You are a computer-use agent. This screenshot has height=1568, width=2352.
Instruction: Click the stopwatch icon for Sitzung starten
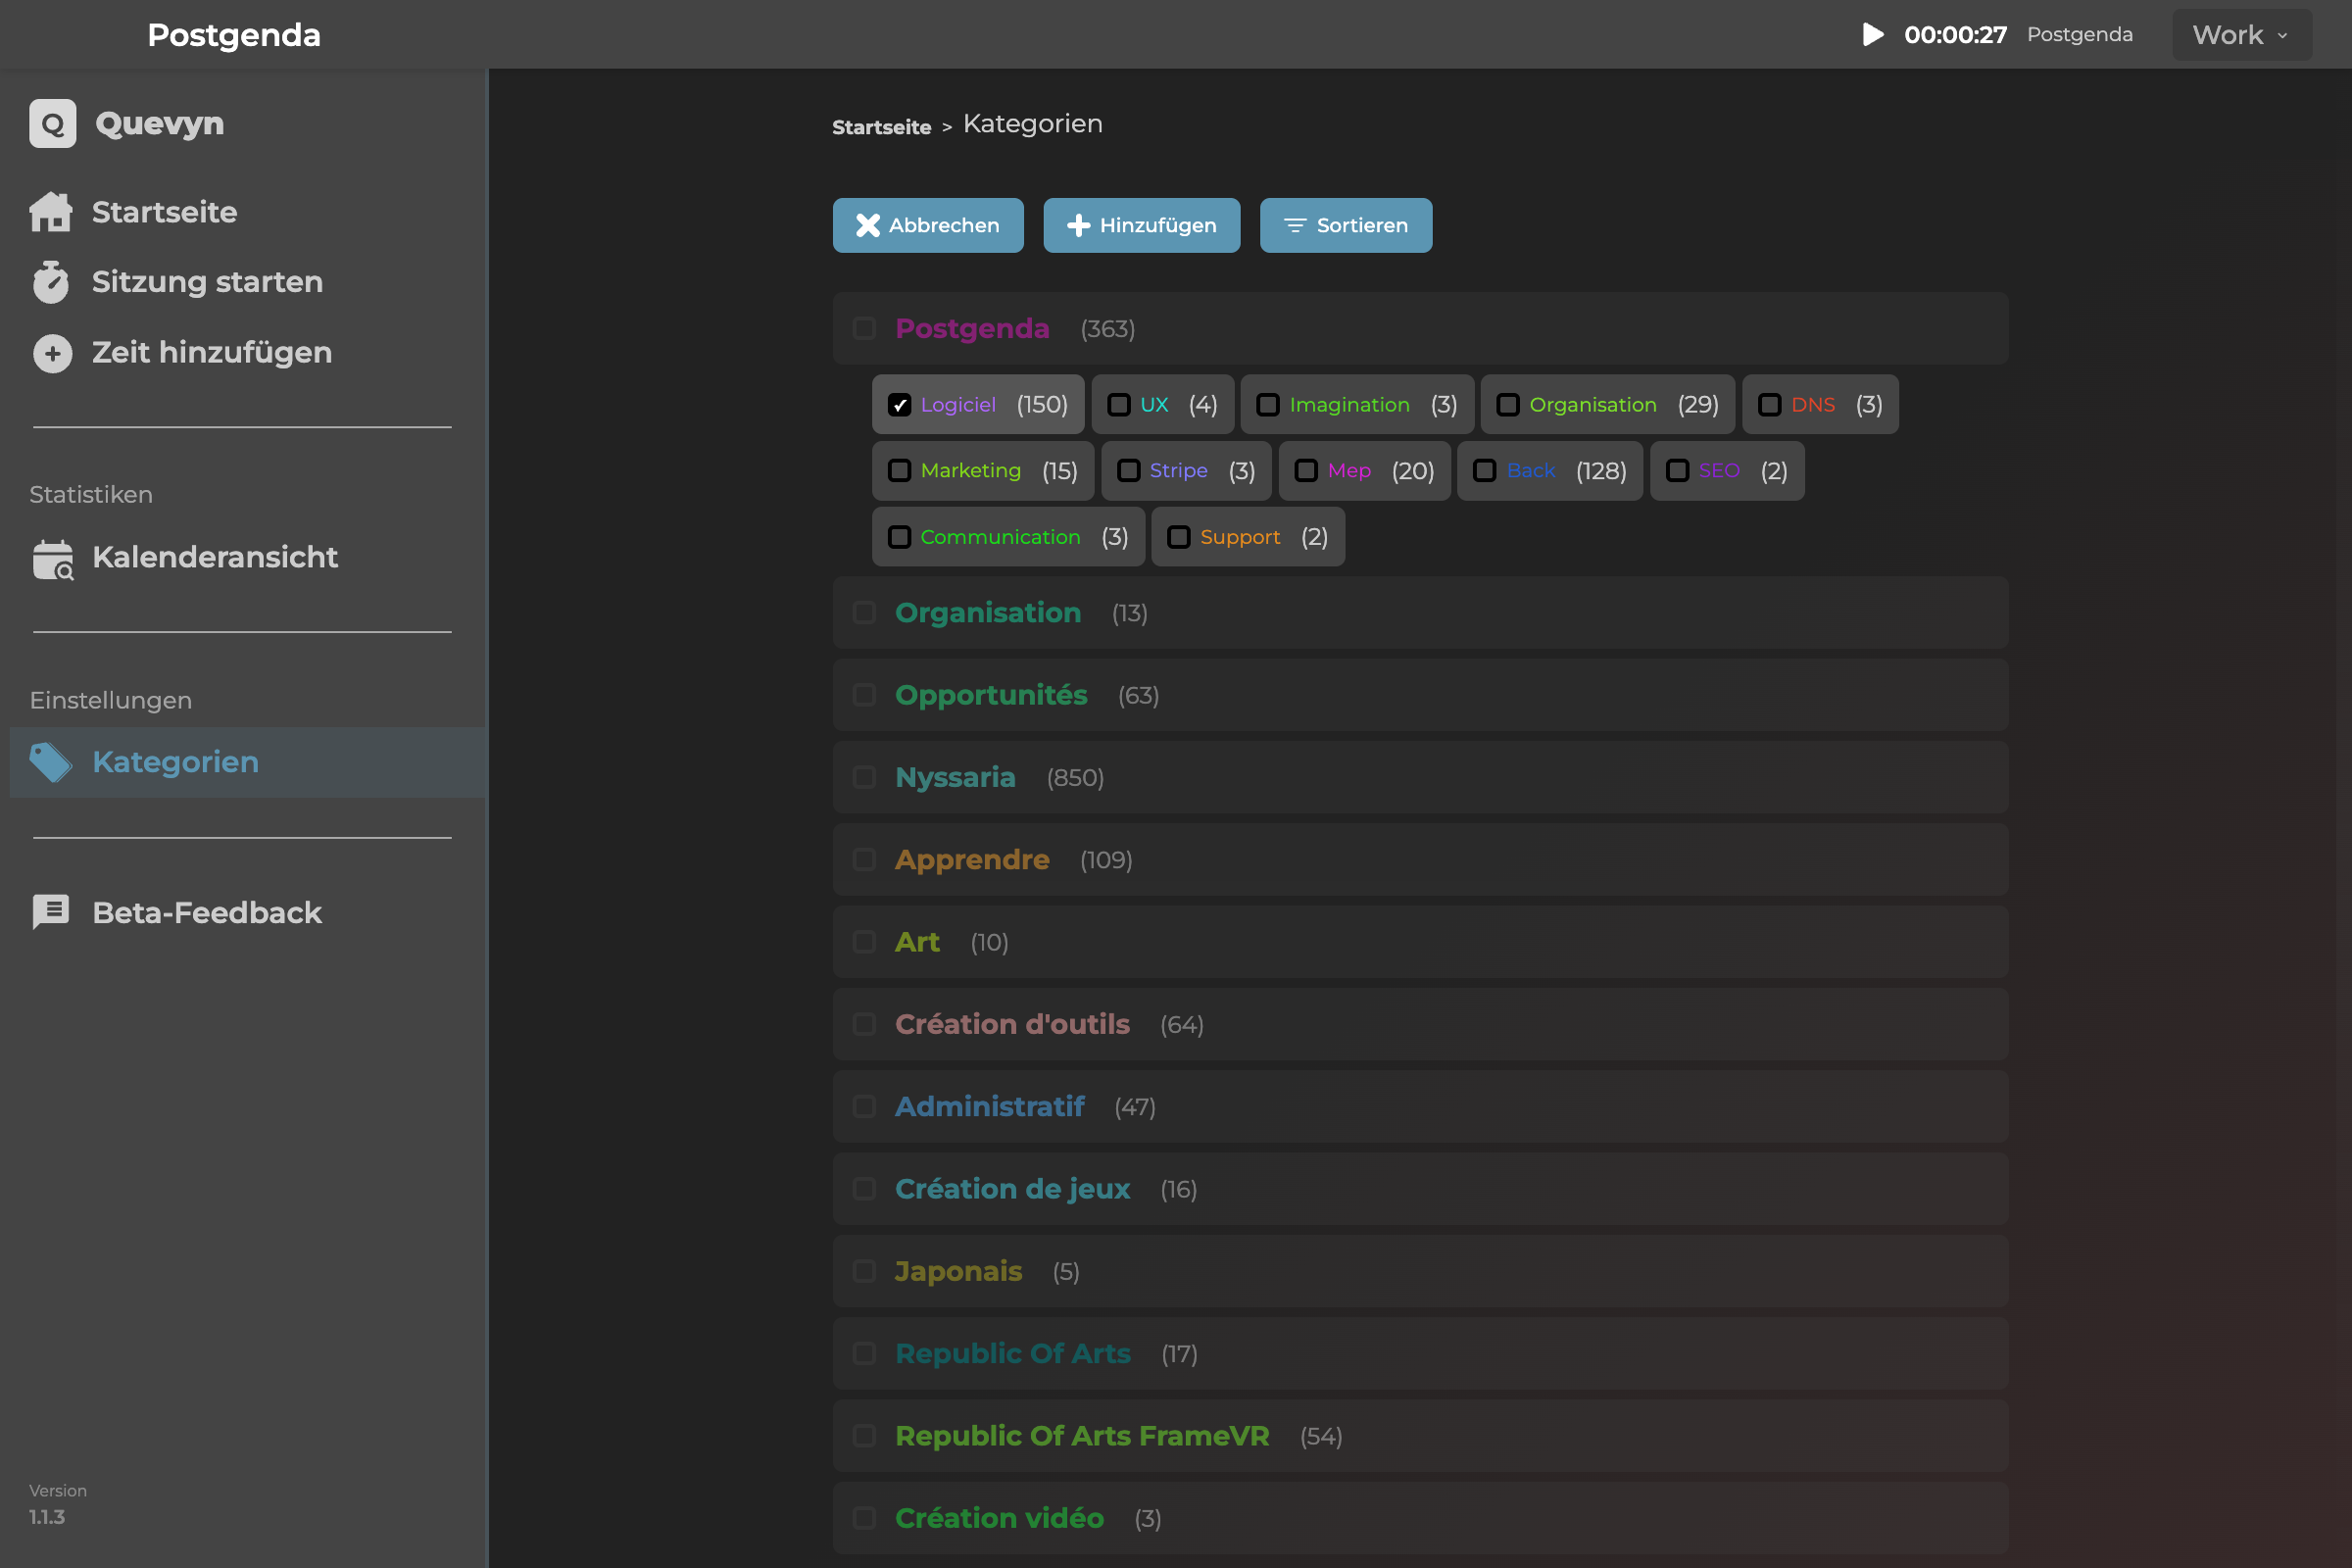[51, 282]
